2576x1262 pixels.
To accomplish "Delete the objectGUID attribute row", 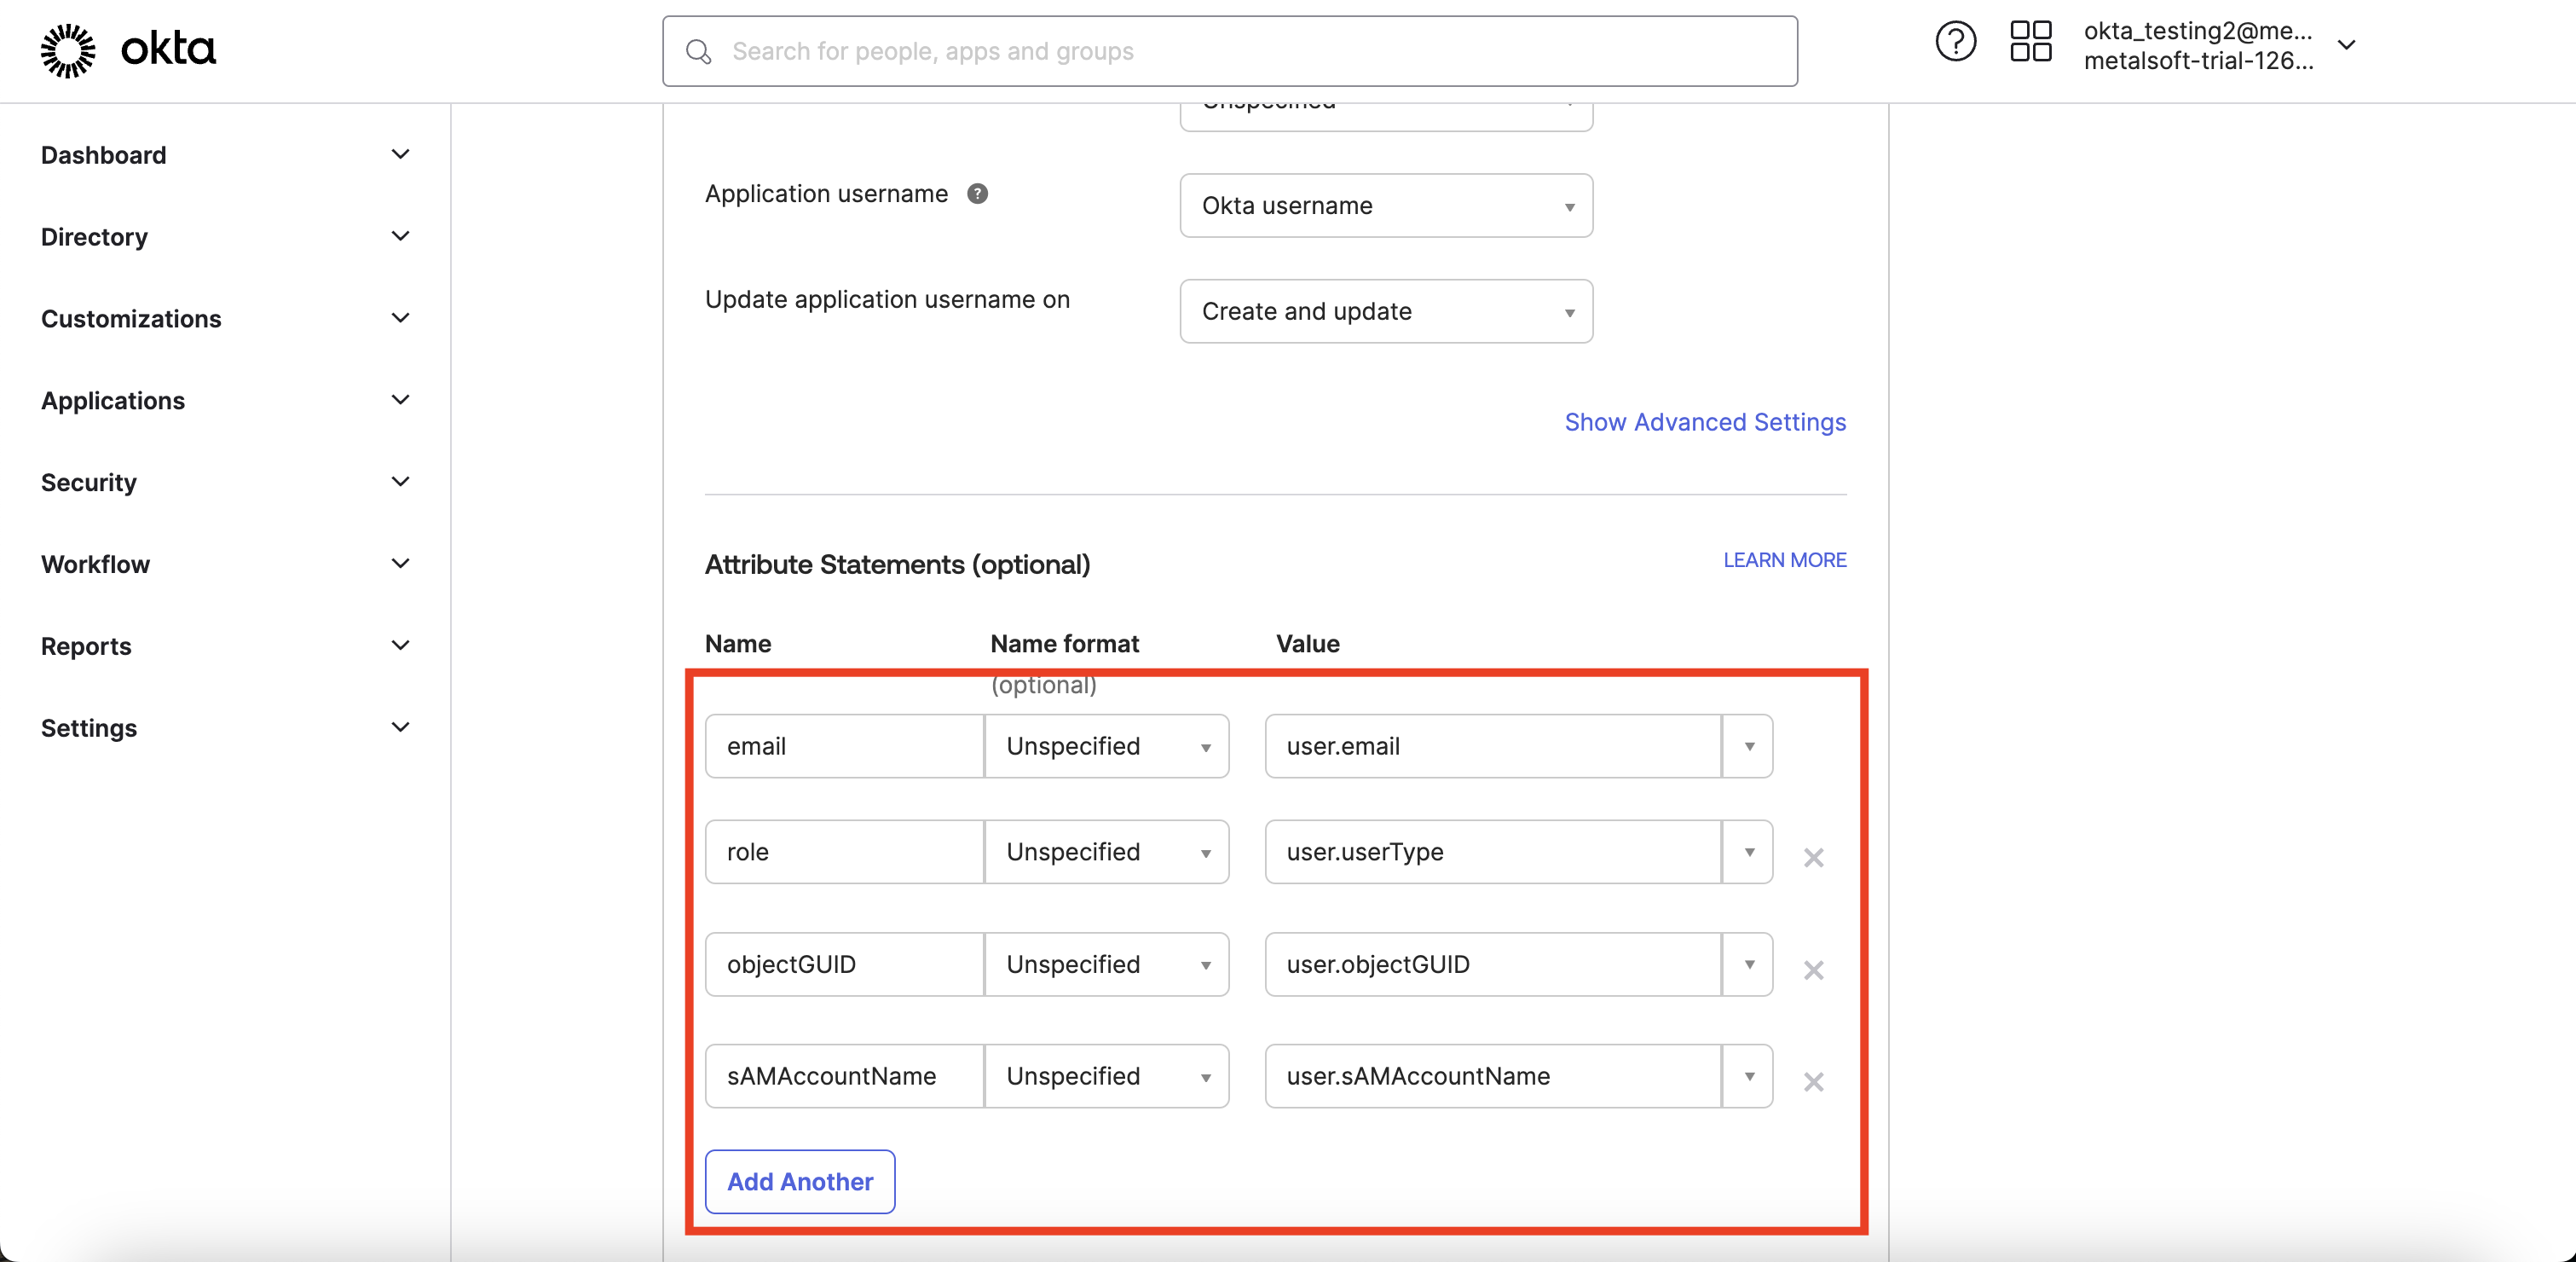I will click(1813, 970).
